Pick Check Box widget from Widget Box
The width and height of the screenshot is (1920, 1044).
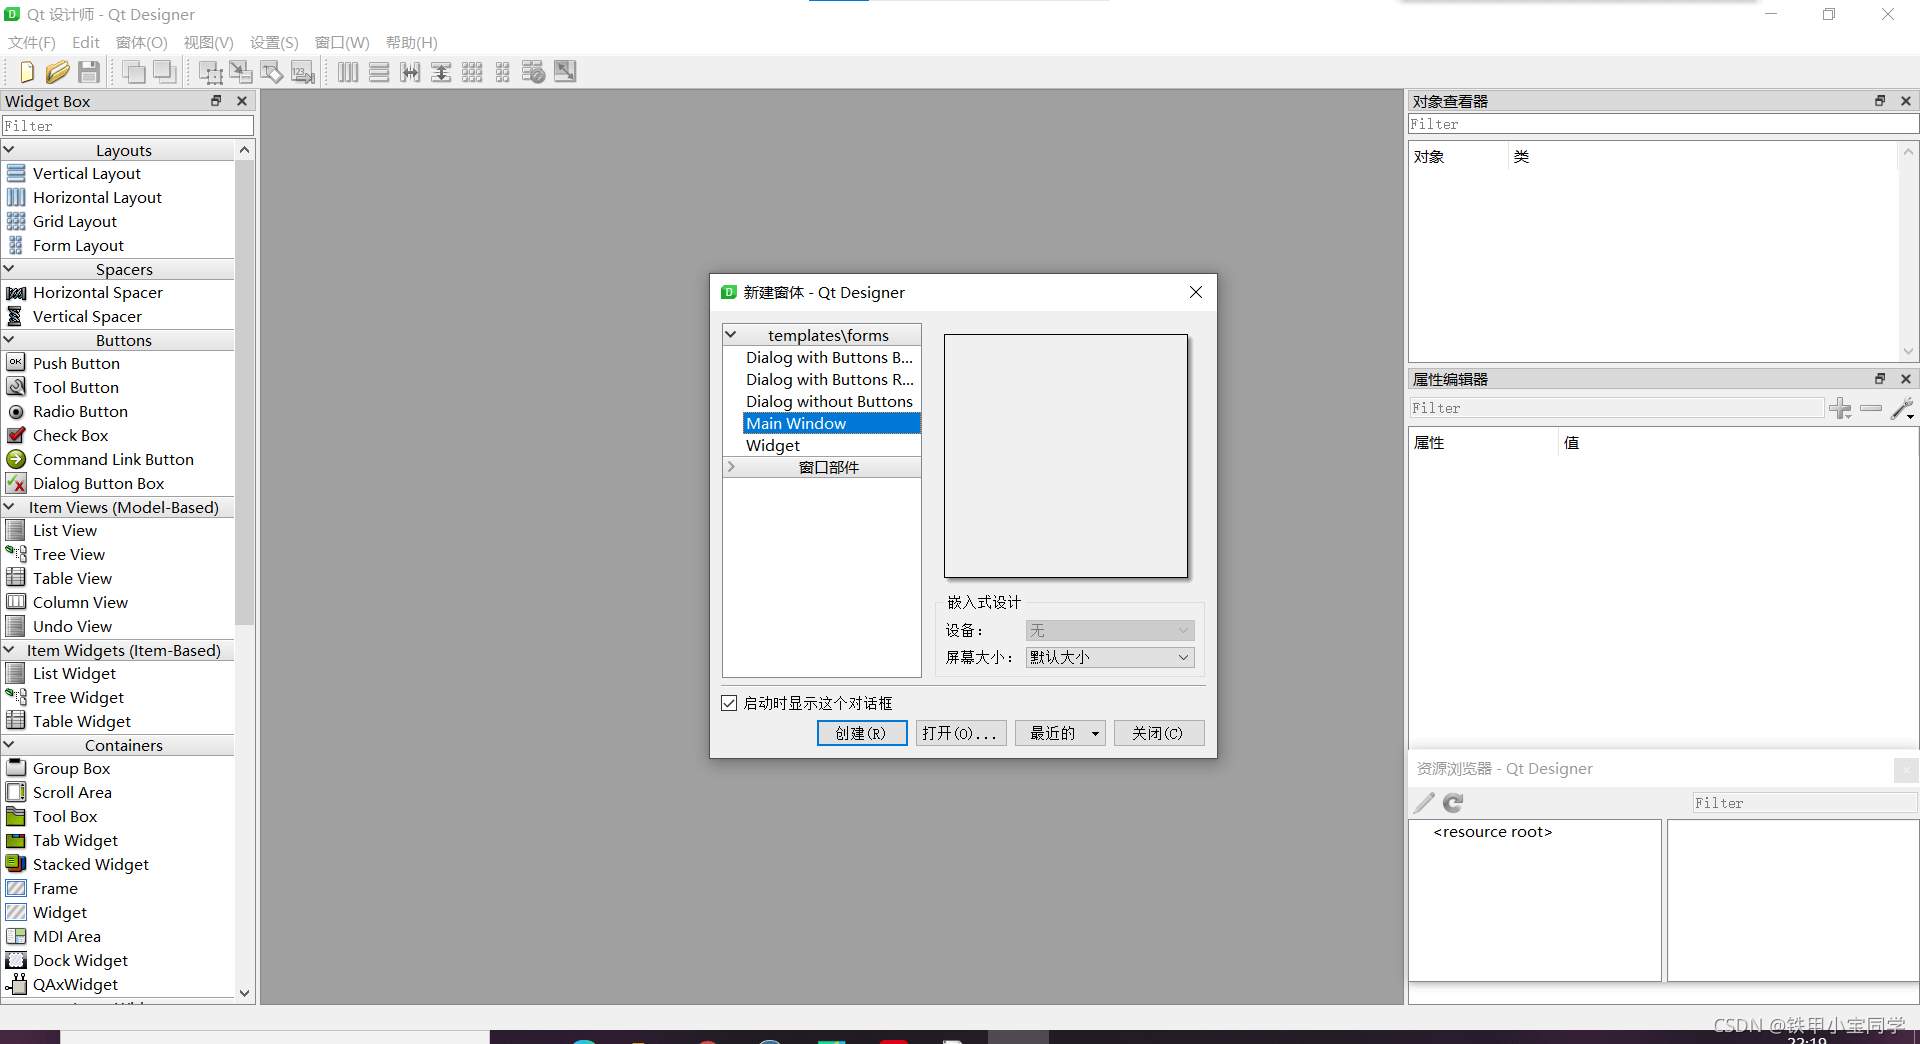(x=70, y=435)
